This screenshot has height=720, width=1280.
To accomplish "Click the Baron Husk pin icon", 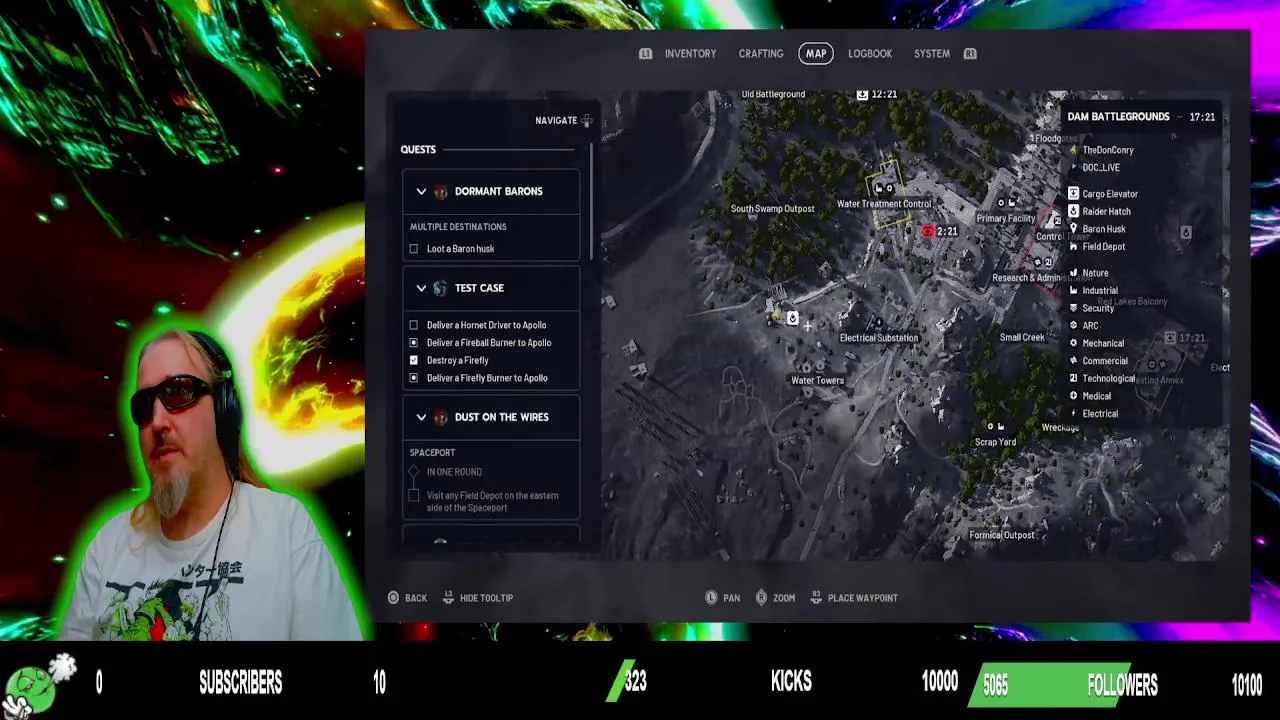I will point(1073,229).
